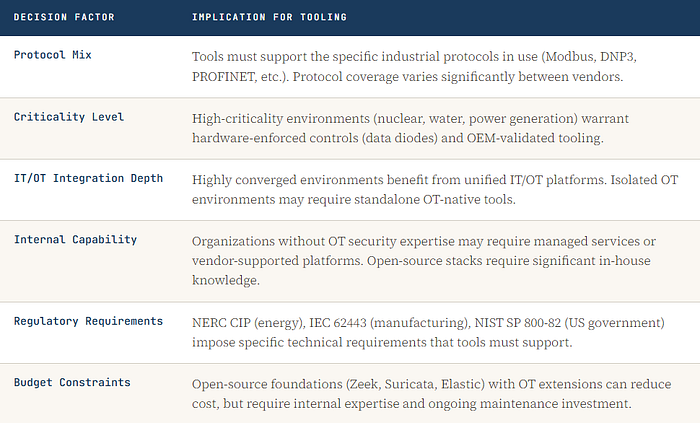Click the specific technical requirements line
The width and height of the screenshot is (700, 423).
[x=382, y=342]
